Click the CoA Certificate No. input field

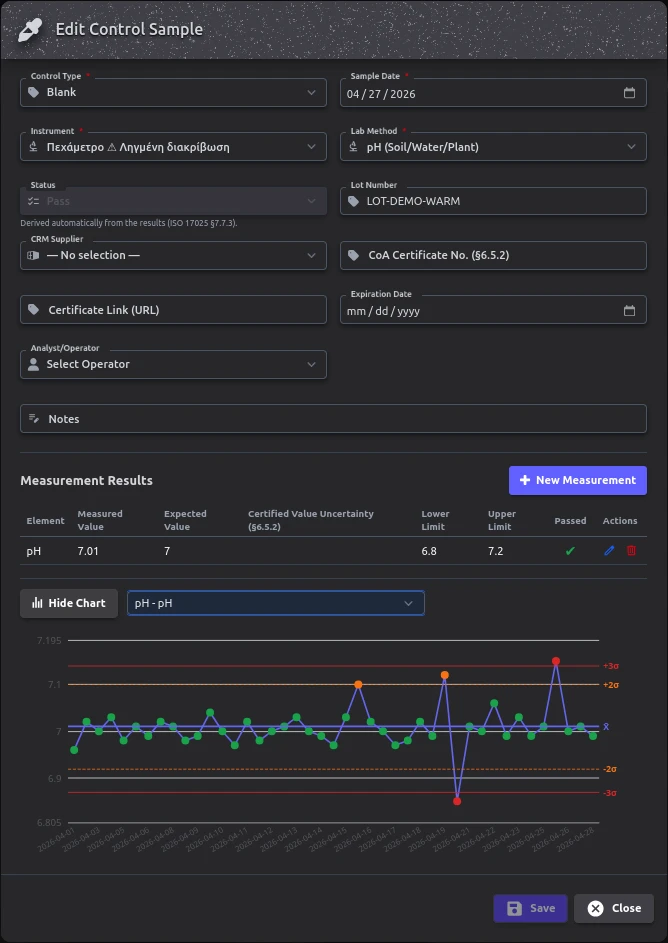(x=493, y=256)
